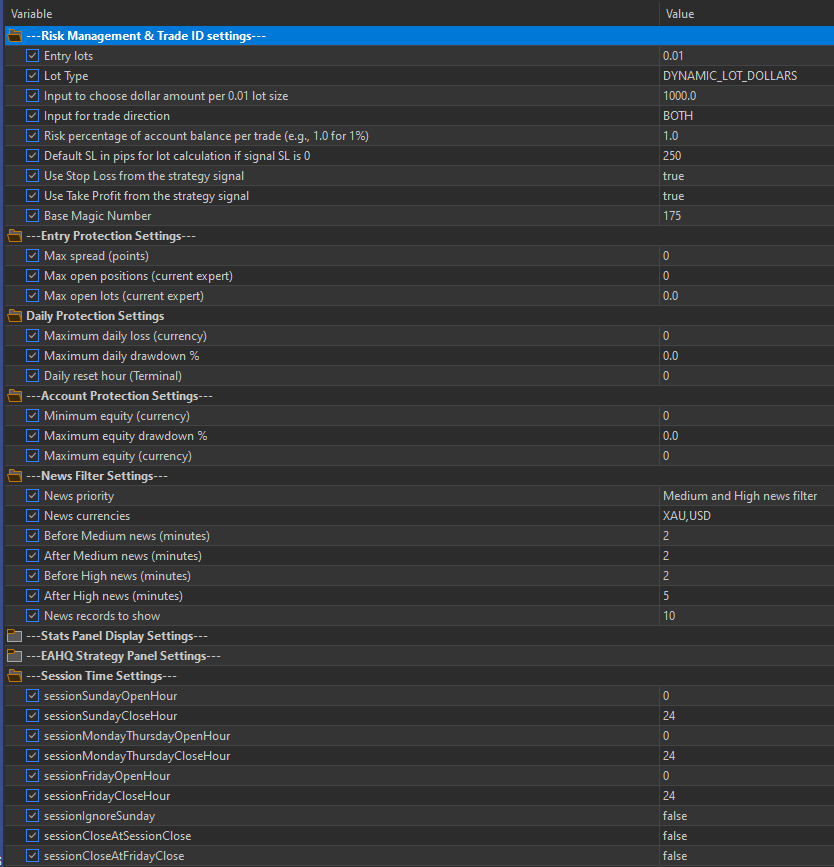Expand the Stats Panel Display Settings folder icon
Image resolution: width=834 pixels, height=867 pixels.
(14, 636)
